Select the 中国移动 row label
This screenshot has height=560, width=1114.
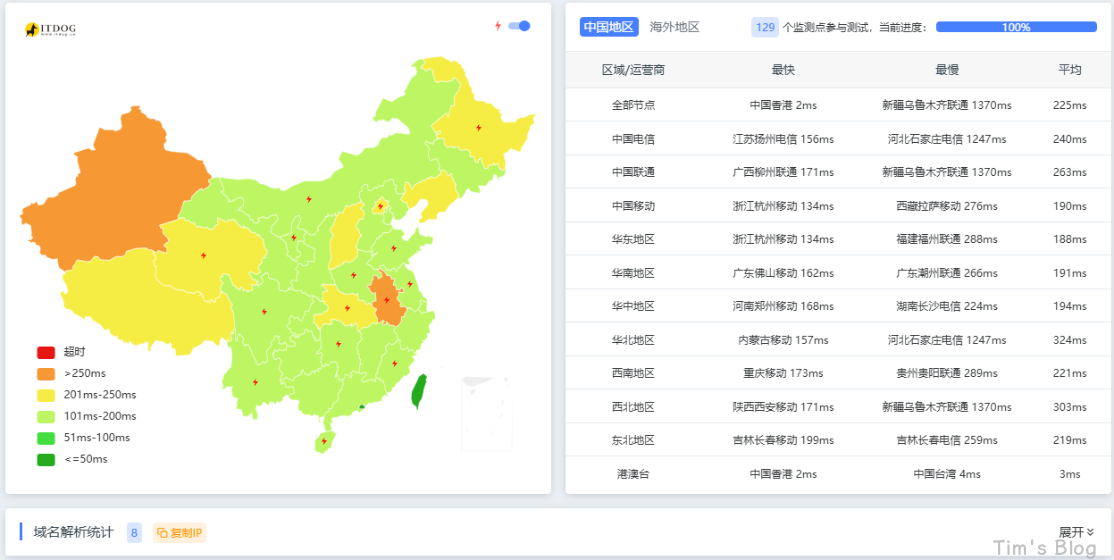click(x=634, y=206)
